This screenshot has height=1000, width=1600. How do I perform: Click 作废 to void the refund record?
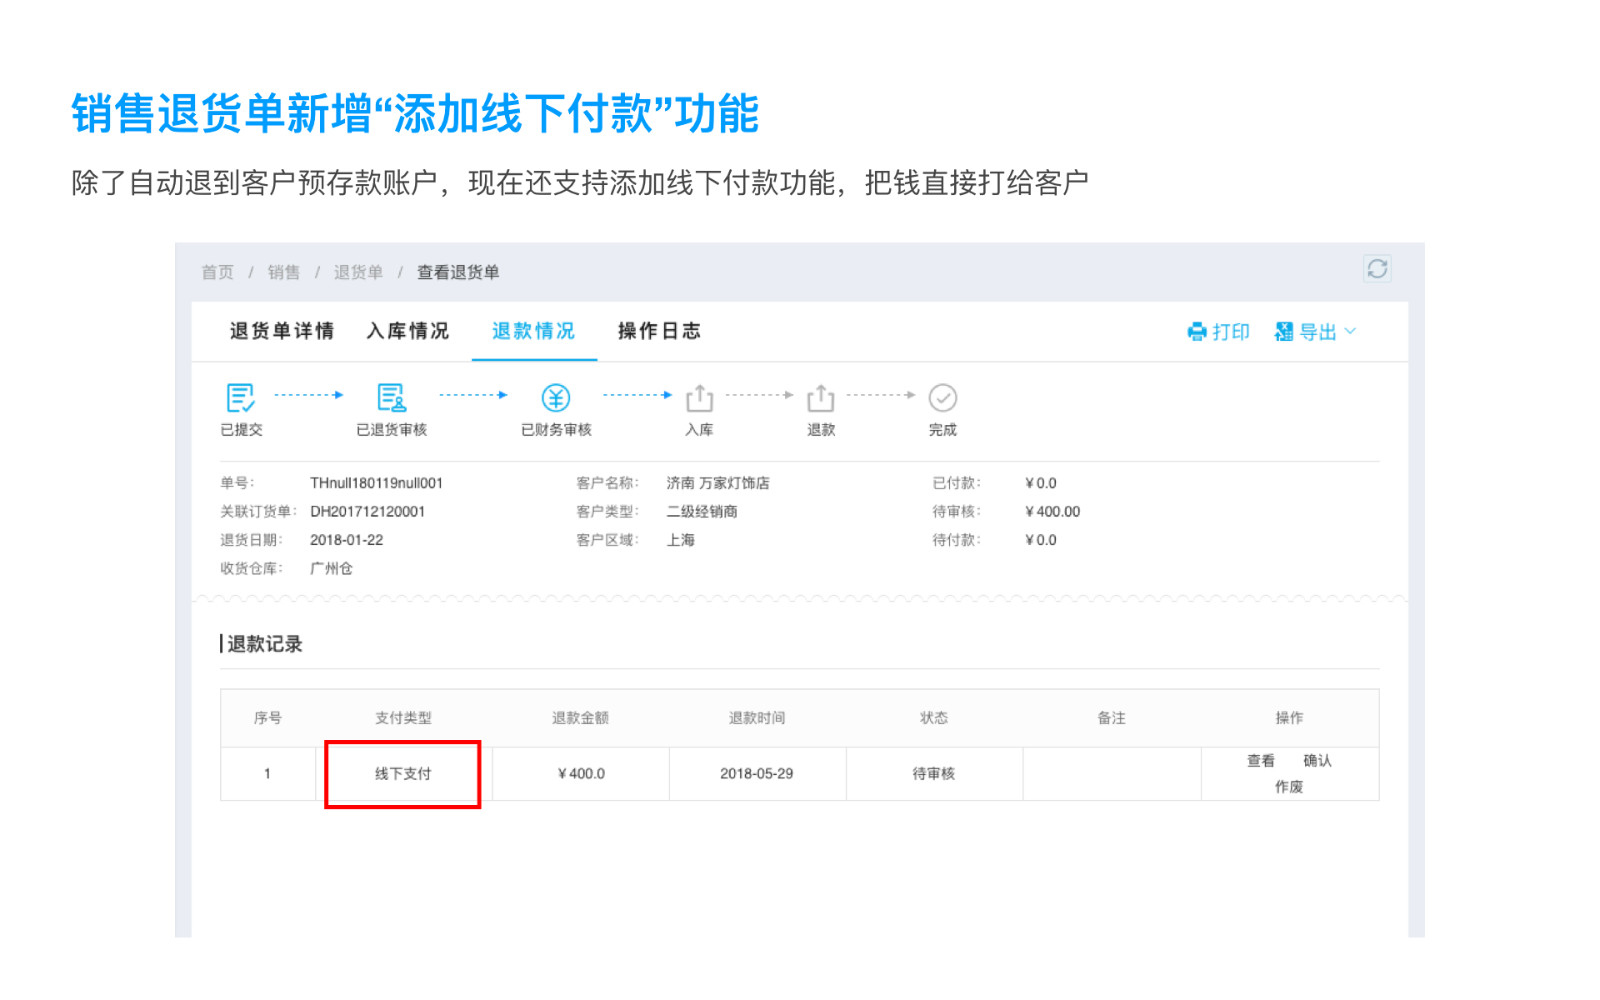1288,787
